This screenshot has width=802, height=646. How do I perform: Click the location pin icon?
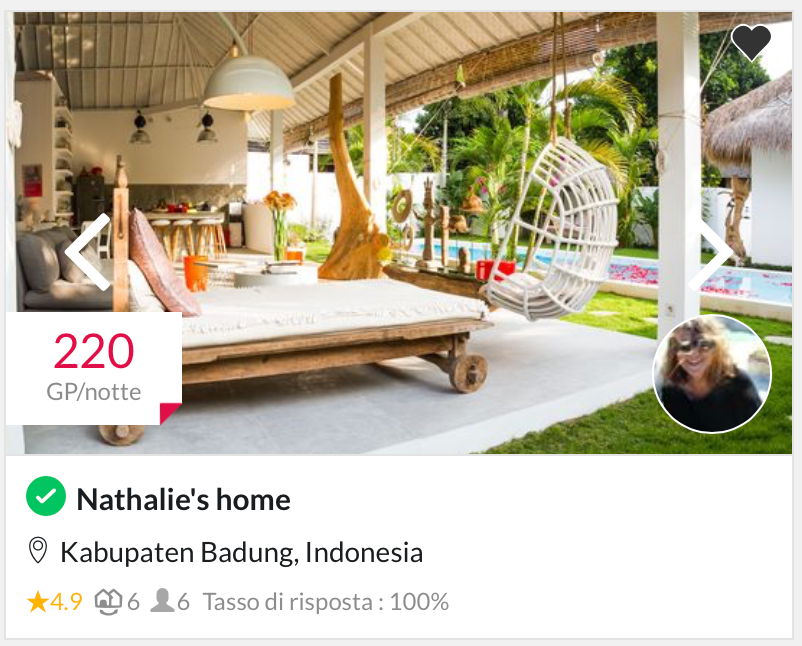point(38,550)
